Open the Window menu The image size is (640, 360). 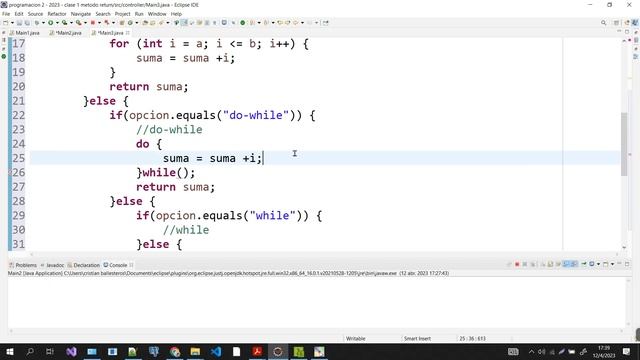pyautogui.click(x=157, y=14)
